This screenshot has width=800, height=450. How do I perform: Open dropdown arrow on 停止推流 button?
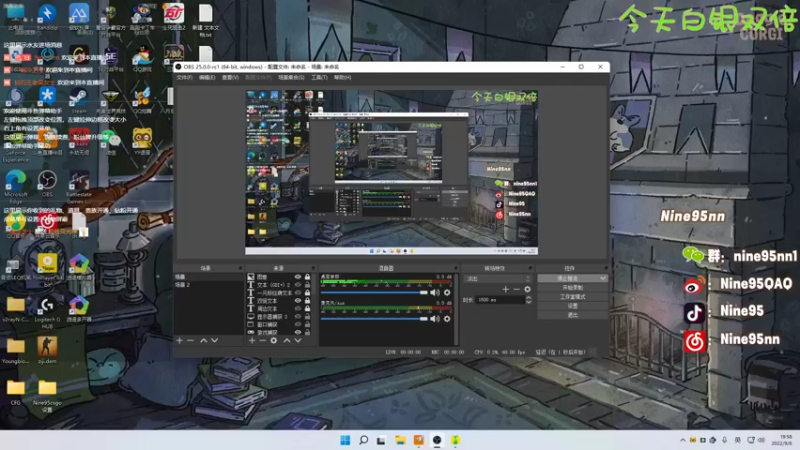click(x=603, y=278)
